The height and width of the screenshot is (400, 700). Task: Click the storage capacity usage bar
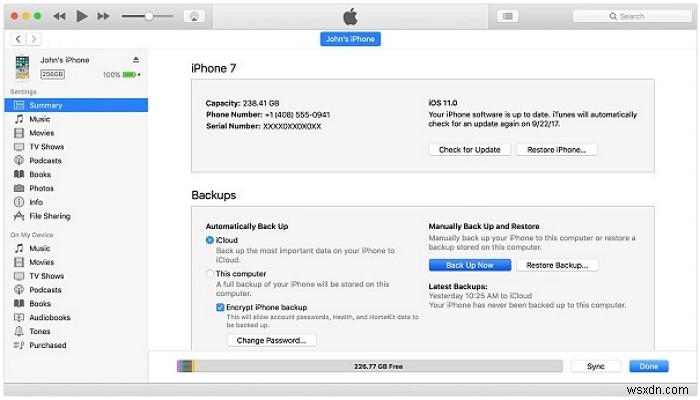click(x=370, y=367)
